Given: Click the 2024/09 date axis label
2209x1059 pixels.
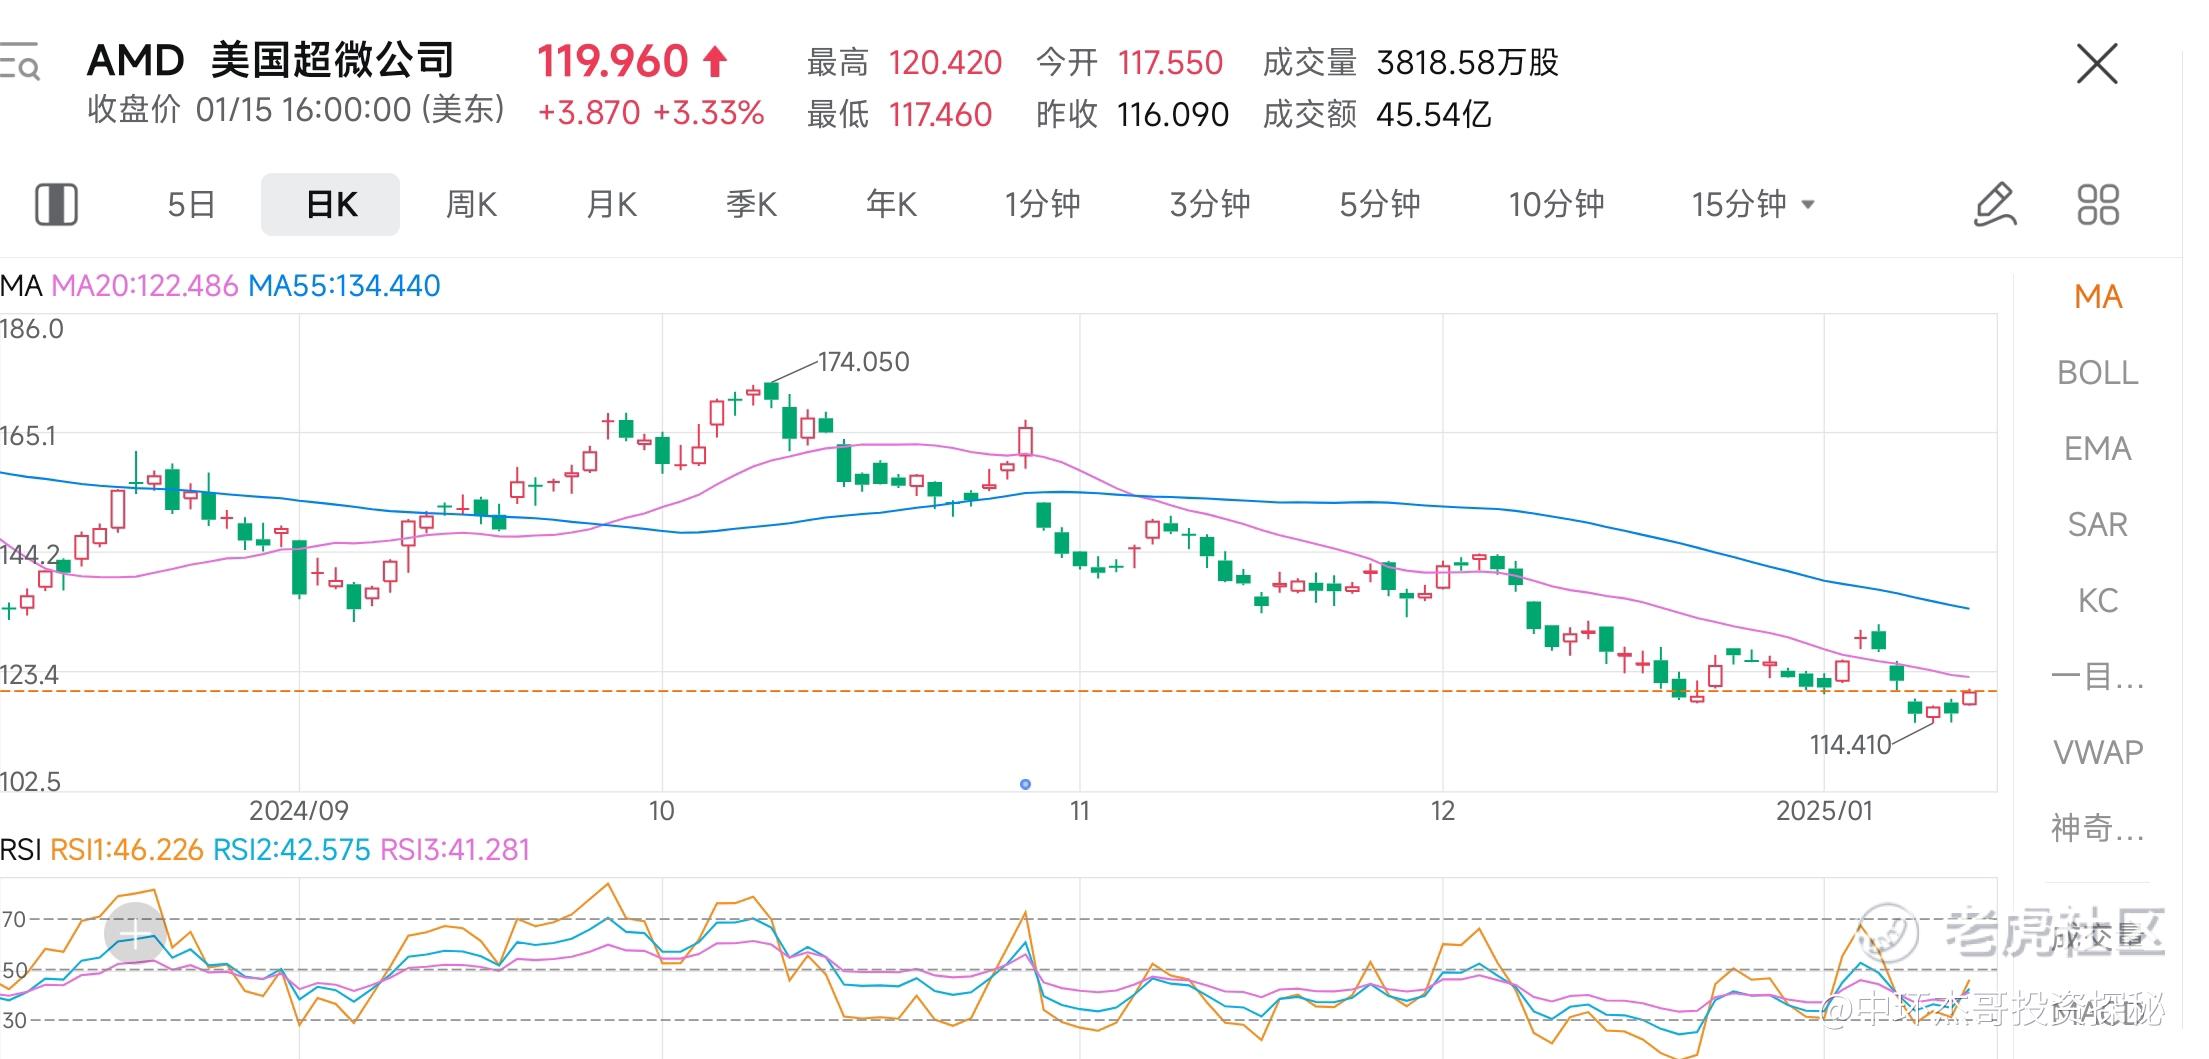Looking at the screenshot, I should (298, 811).
